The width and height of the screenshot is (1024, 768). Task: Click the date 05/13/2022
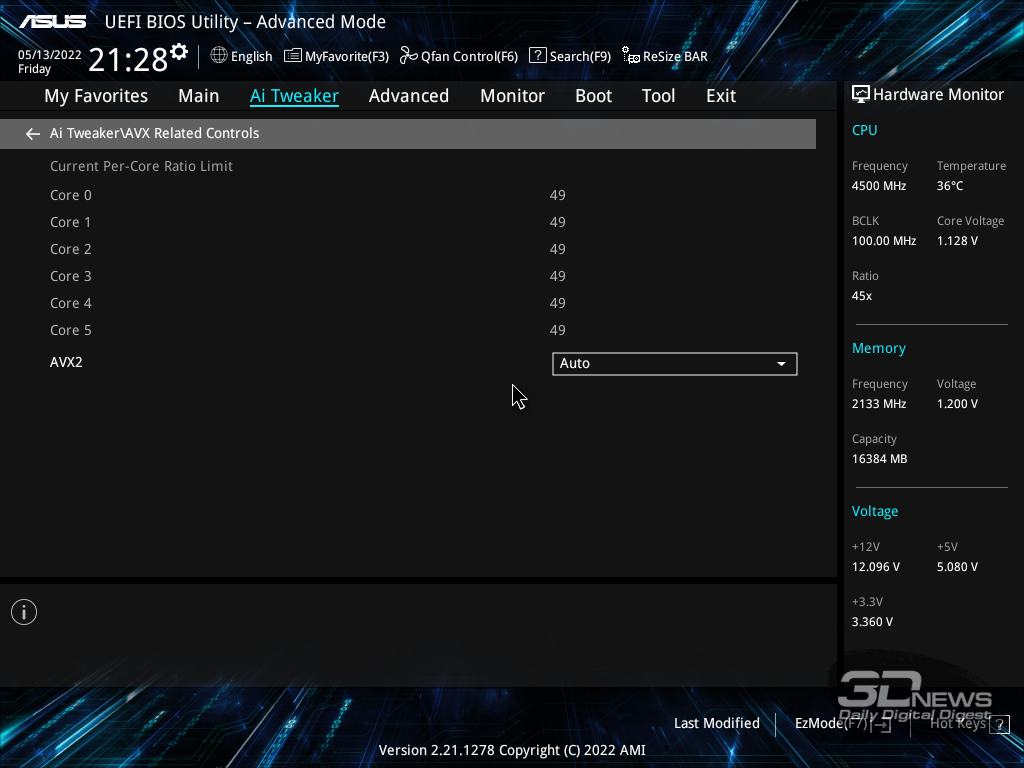[x=50, y=55]
